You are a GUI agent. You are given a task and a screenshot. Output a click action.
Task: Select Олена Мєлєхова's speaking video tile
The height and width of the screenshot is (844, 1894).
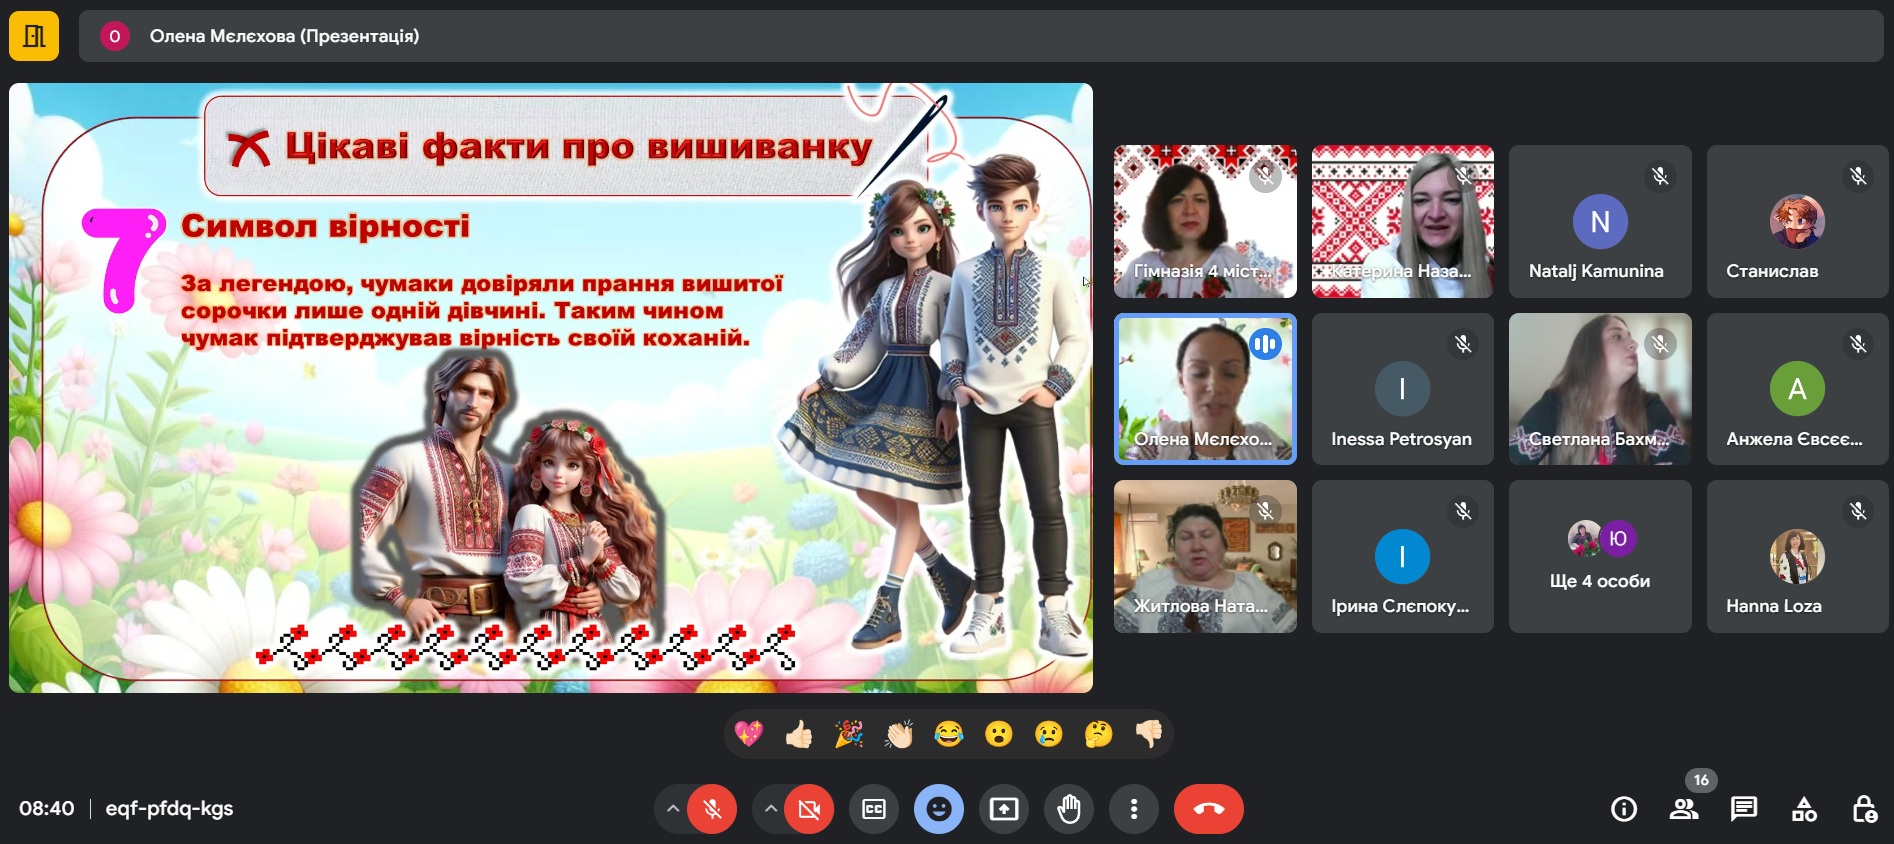(1205, 389)
